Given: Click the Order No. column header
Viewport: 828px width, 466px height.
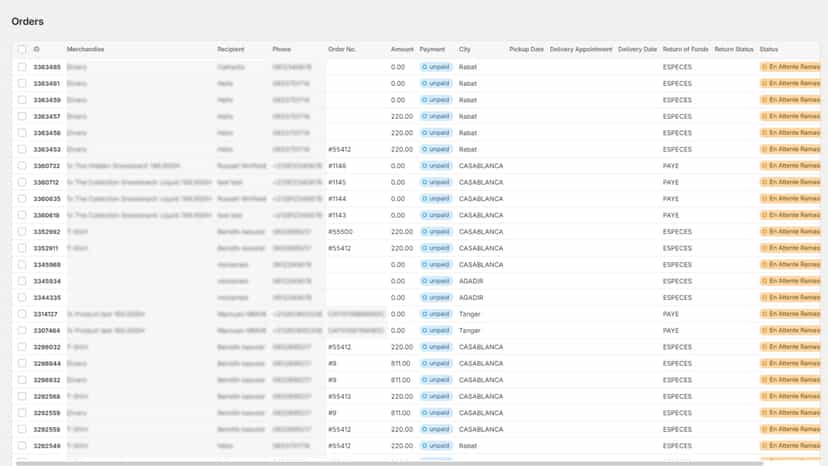Looking at the screenshot, I should tap(342, 49).
